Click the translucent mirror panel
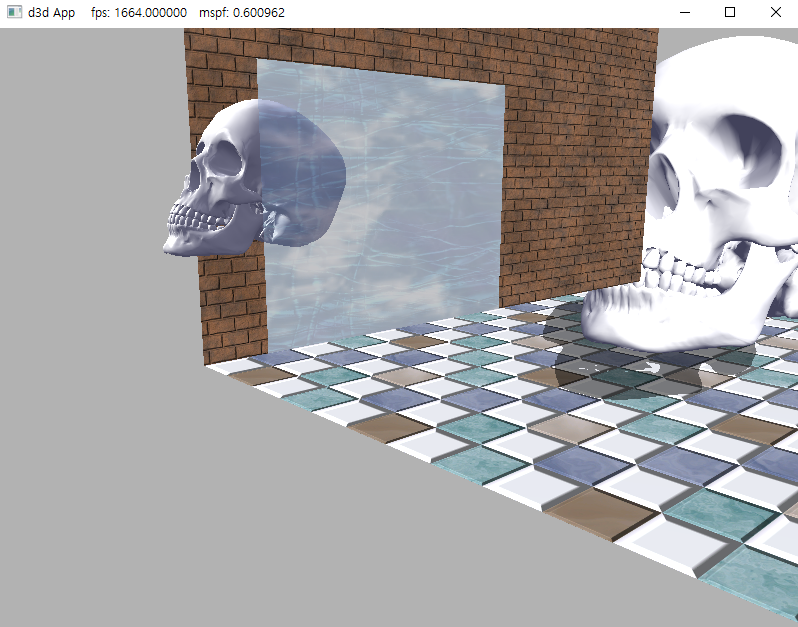The width and height of the screenshot is (798, 627). coord(382,206)
